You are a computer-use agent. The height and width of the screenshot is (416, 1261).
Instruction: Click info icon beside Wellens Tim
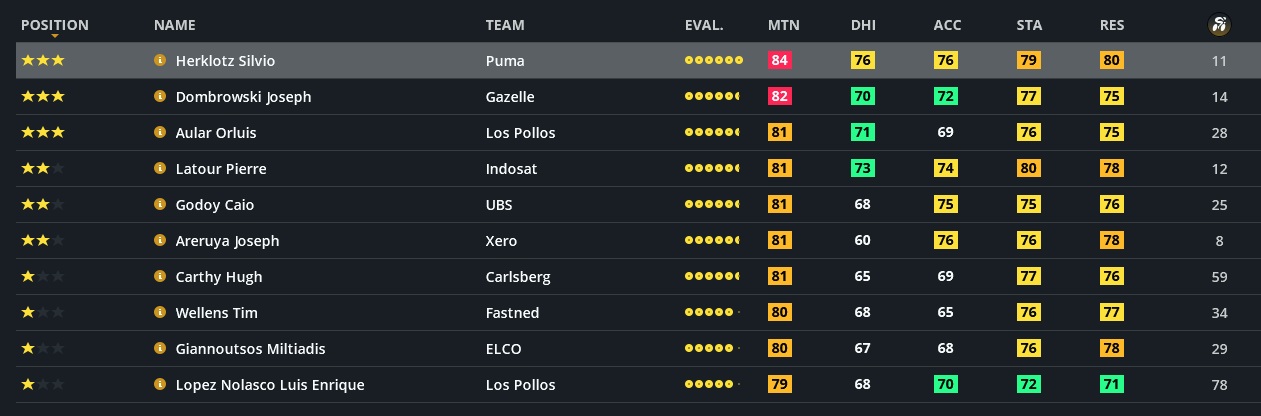pos(159,313)
